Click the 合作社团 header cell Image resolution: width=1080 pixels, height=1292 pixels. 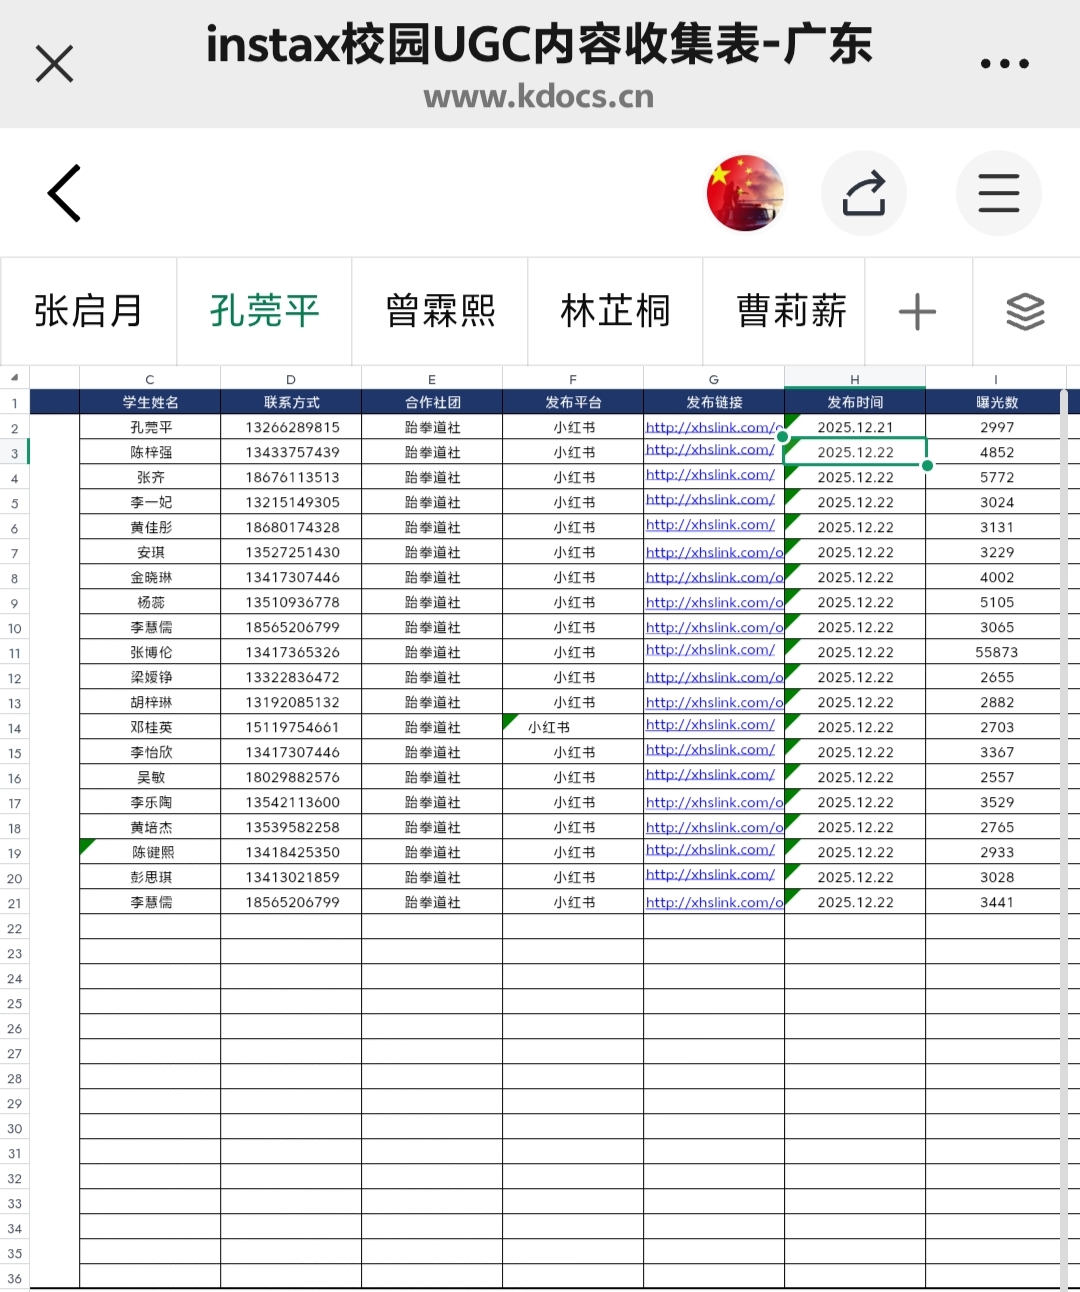432,402
